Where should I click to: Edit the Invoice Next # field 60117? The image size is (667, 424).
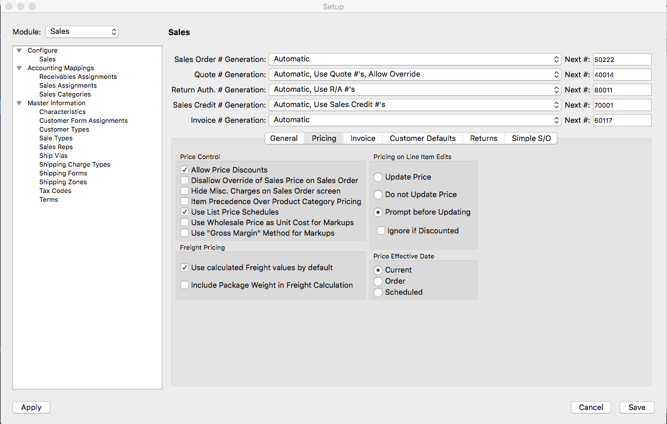point(622,120)
